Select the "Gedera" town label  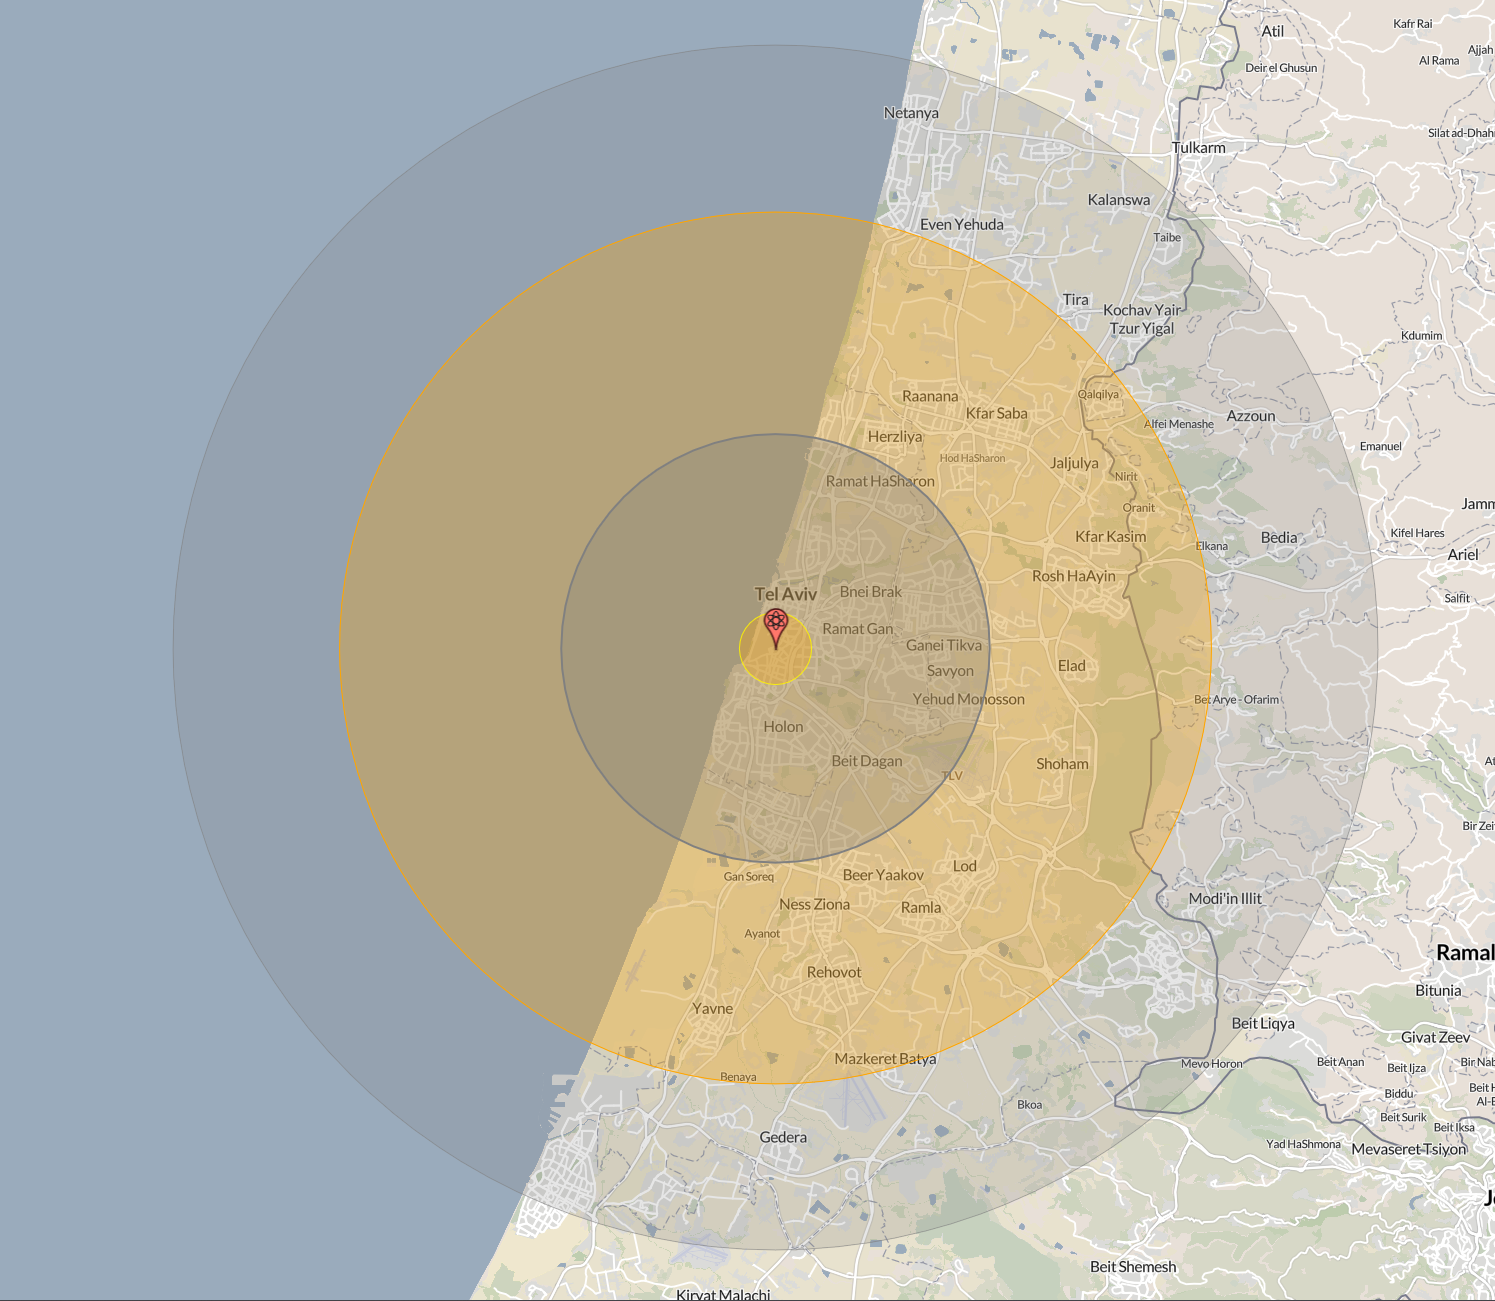coord(783,1138)
